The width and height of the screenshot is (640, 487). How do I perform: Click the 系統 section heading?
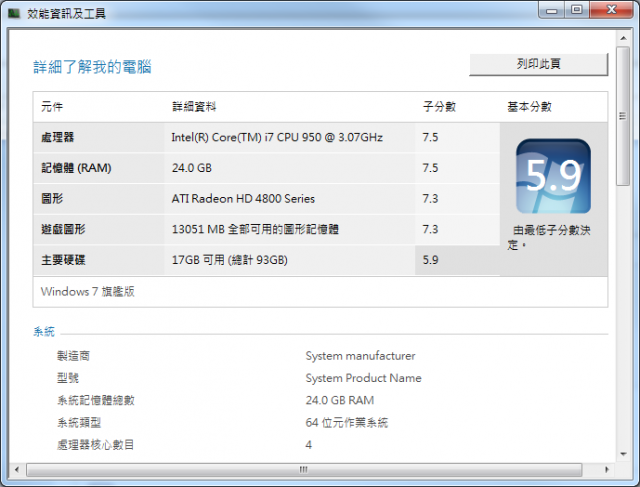click(x=44, y=331)
